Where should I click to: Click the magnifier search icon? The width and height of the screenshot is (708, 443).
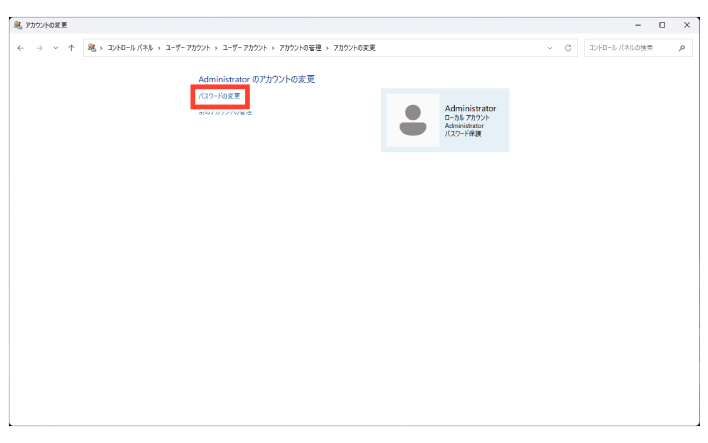tap(682, 48)
